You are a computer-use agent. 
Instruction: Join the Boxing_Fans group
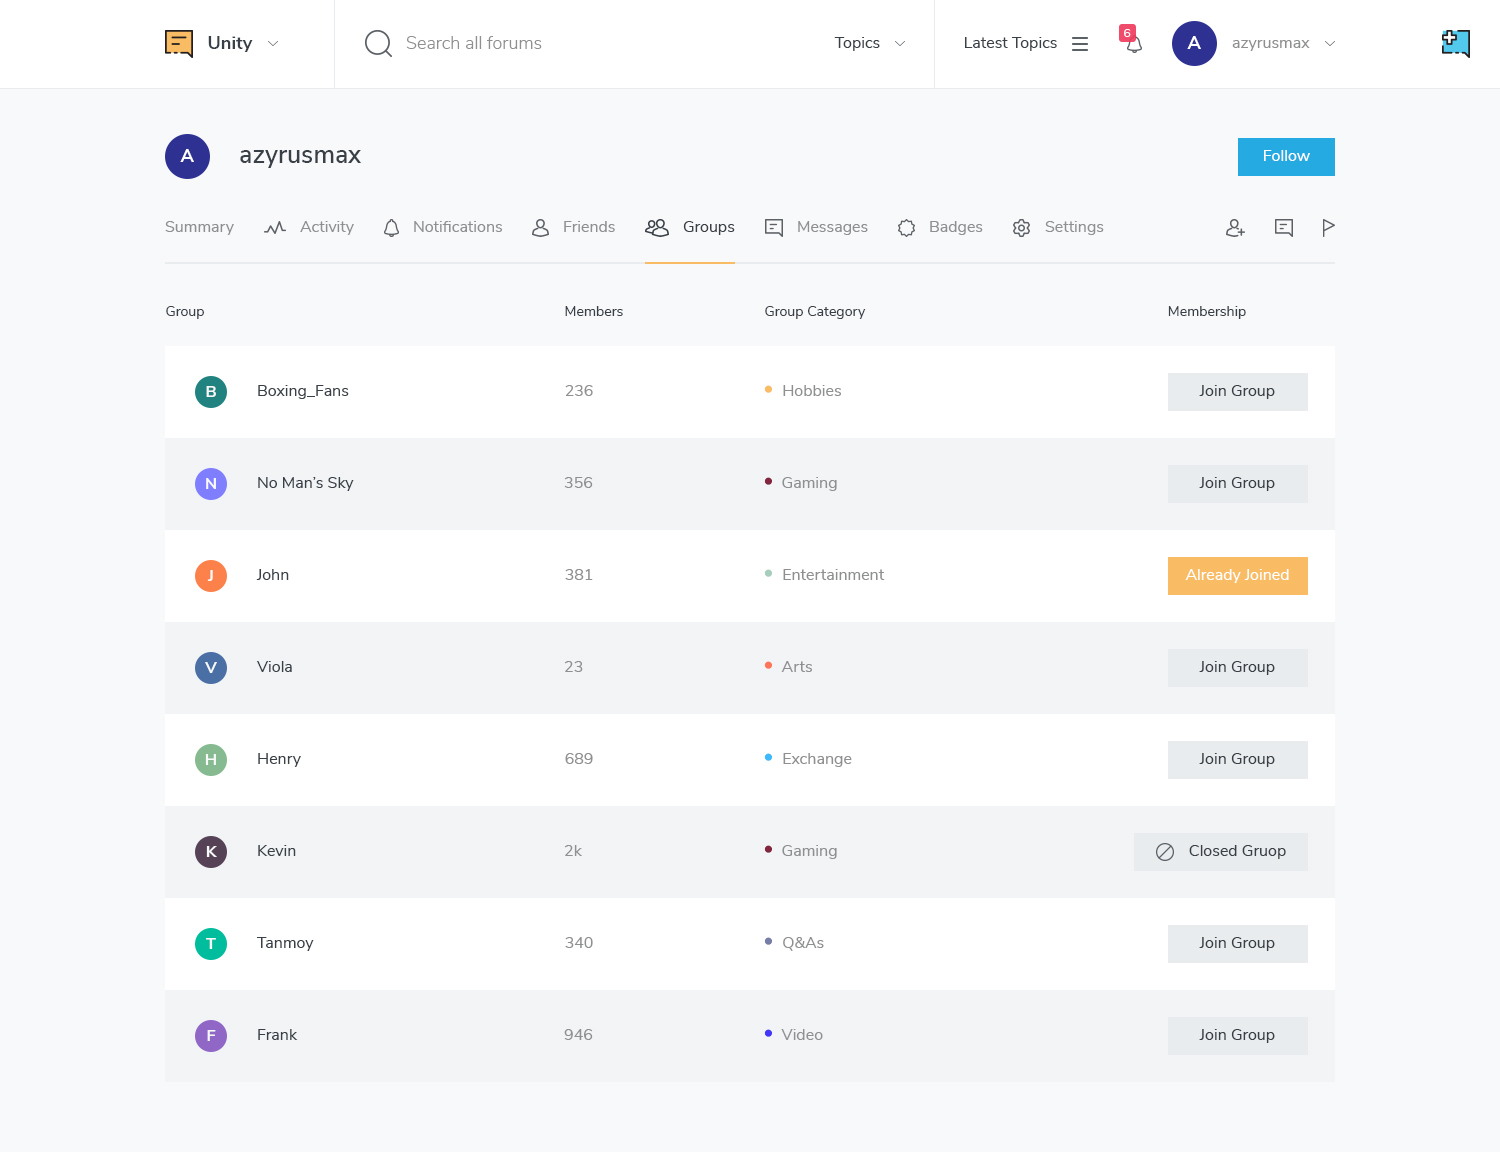click(1238, 392)
